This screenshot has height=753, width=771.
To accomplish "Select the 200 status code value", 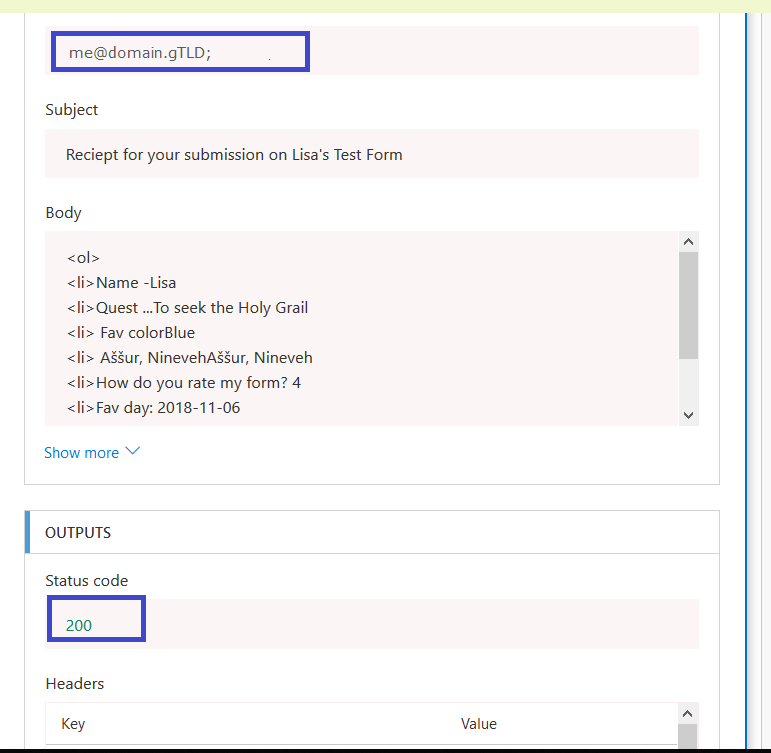I will 79,625.
